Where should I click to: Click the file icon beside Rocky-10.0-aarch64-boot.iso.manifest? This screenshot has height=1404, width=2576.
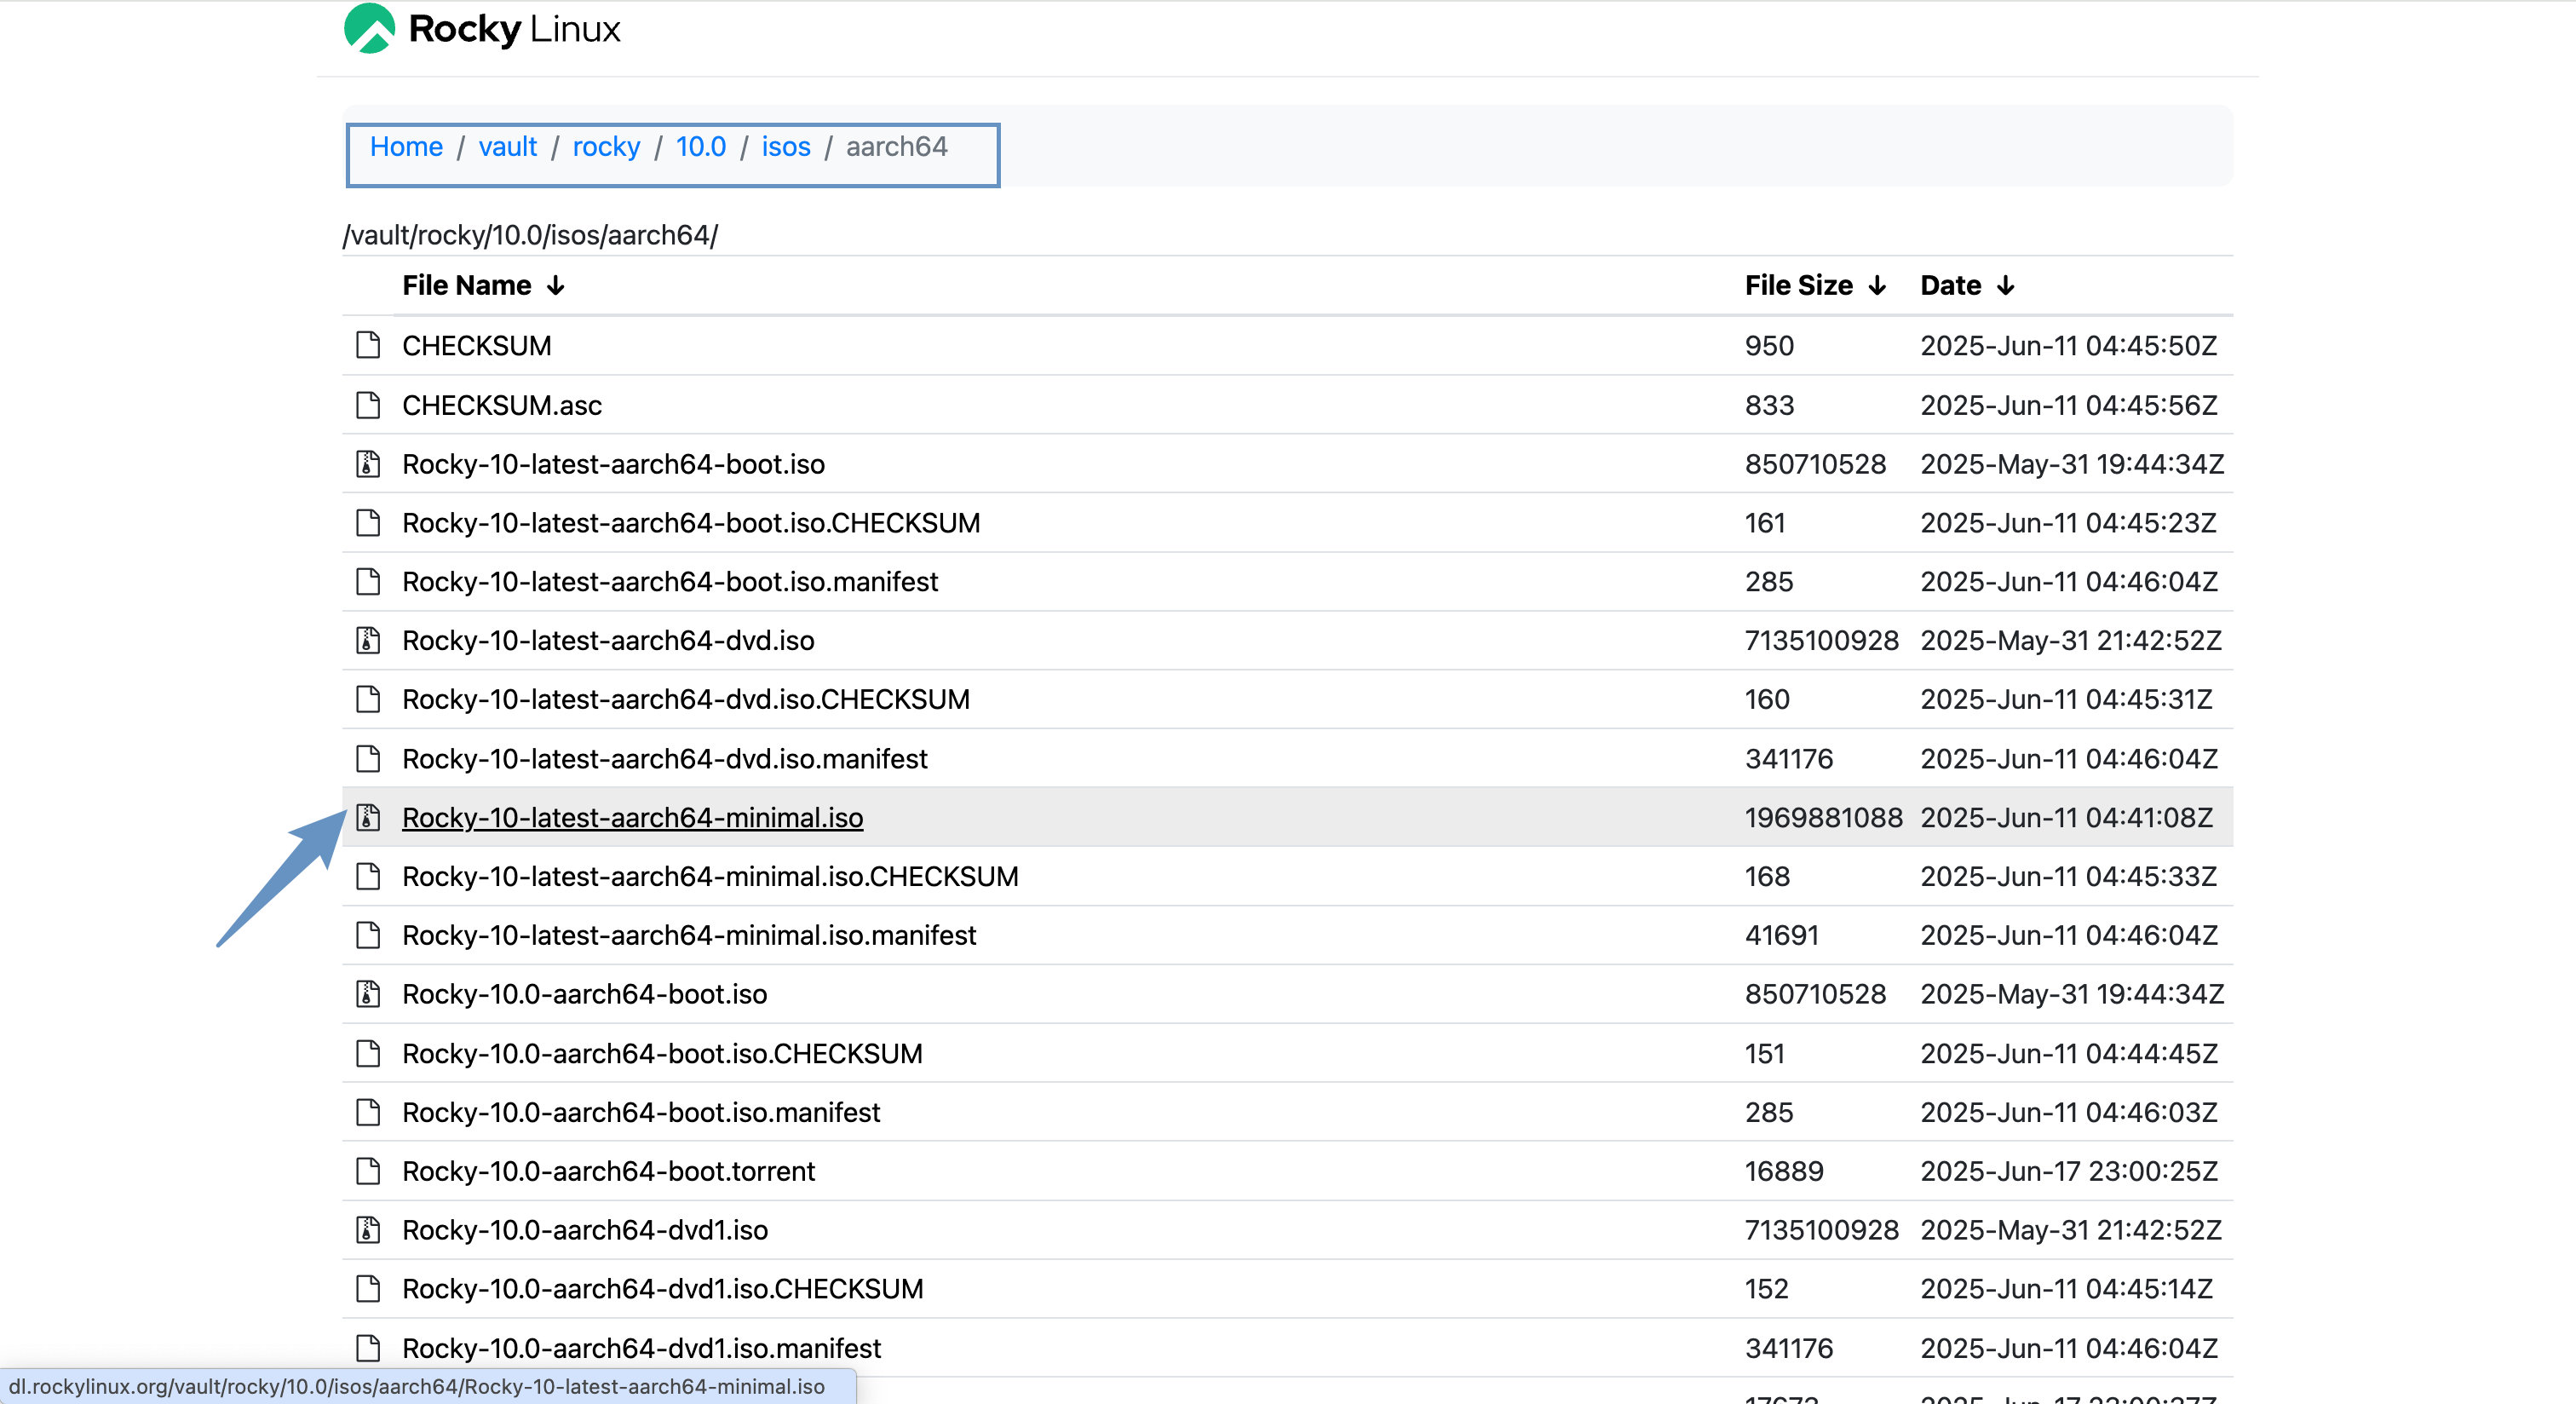coord(368,1112)
